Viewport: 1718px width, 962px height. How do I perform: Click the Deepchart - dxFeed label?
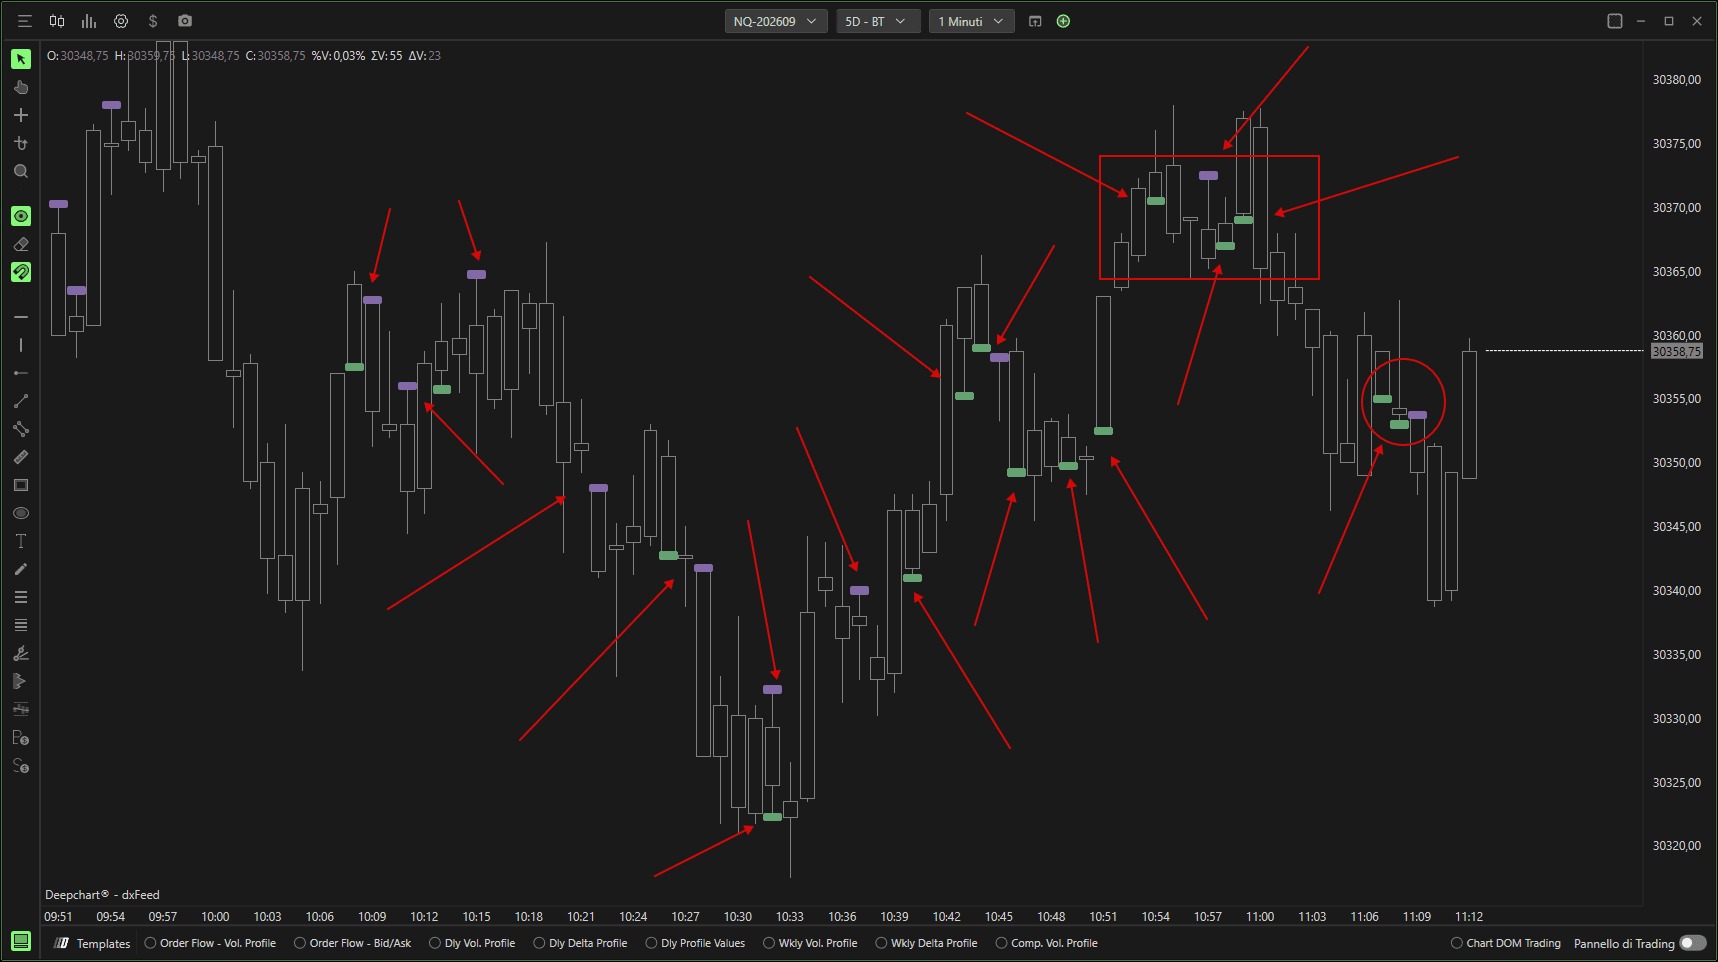[102, 895]
